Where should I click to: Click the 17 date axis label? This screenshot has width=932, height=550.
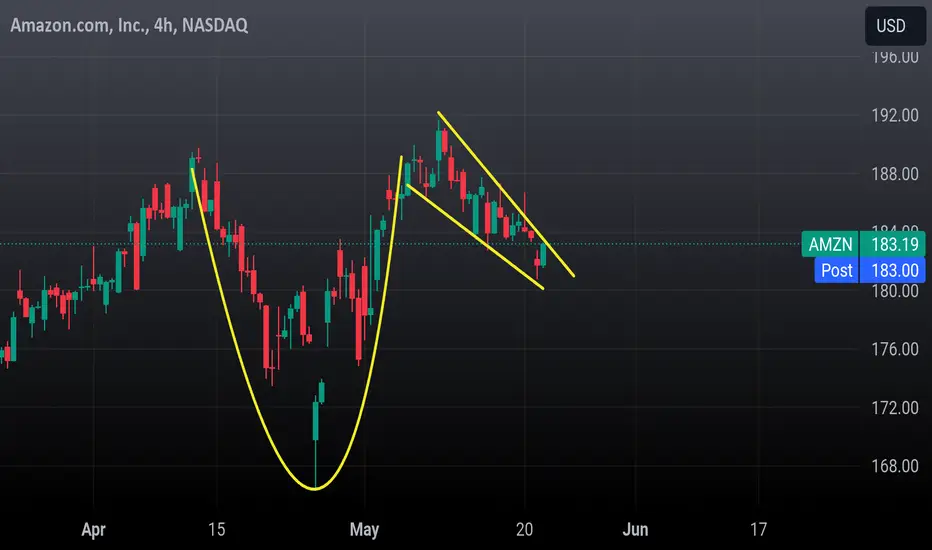coord(758,529)
